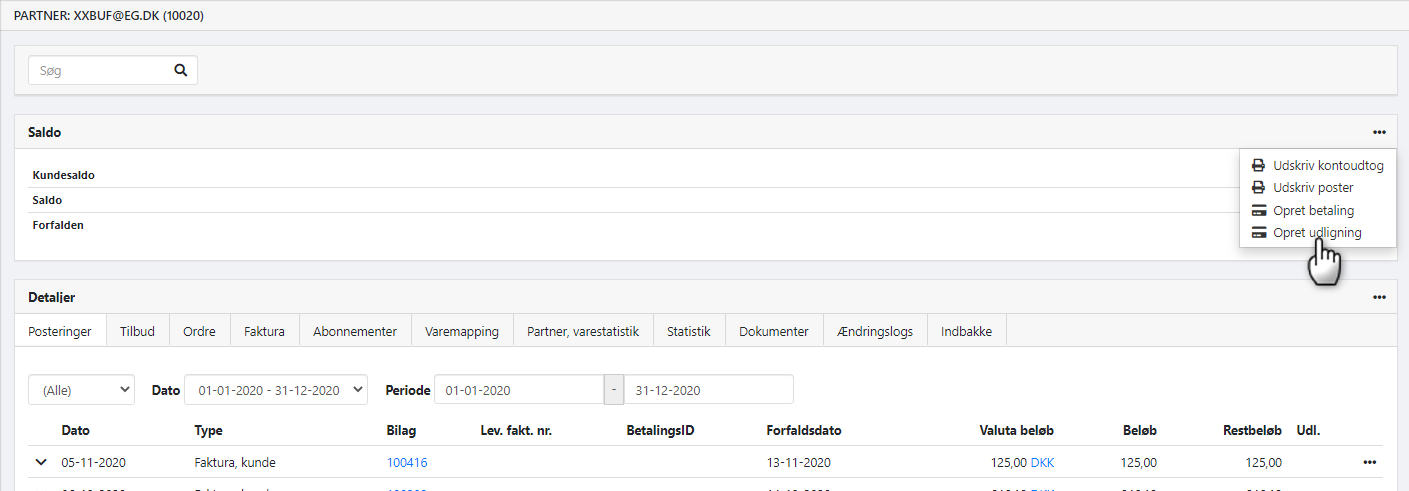Image resolution: width=1409 pixels, height=491 pixels.
Task: Open the Dato range dropdown
Action: 276,390
